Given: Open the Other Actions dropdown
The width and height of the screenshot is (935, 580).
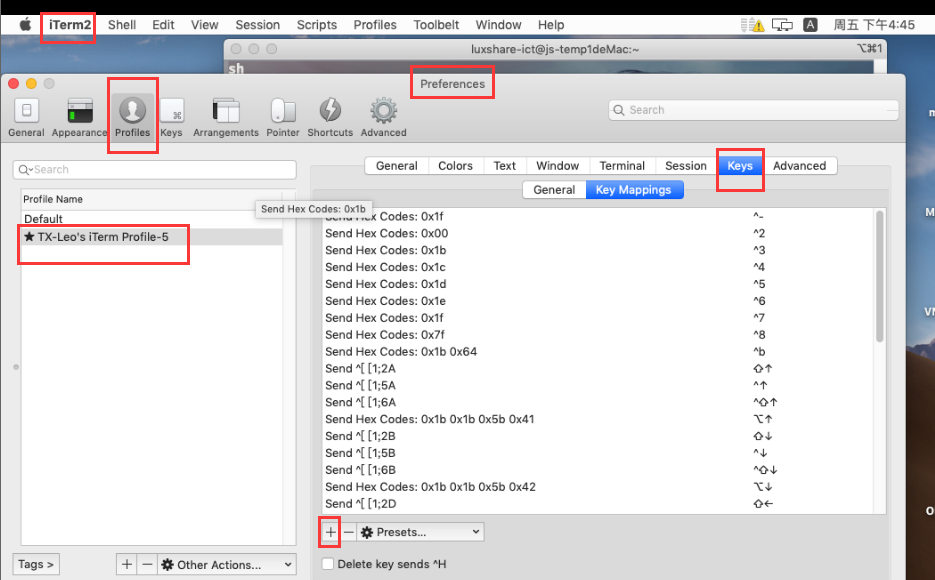Looking at the screenshot, I should pos(227,565).
